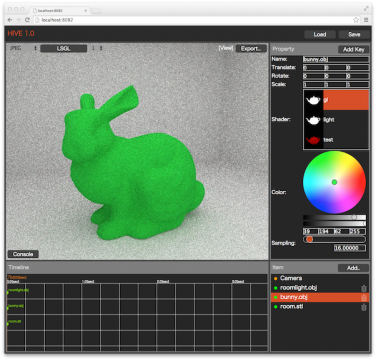Open the Console panel
Image resolution: width=376 pixels, height=360 pixels.
23,254
